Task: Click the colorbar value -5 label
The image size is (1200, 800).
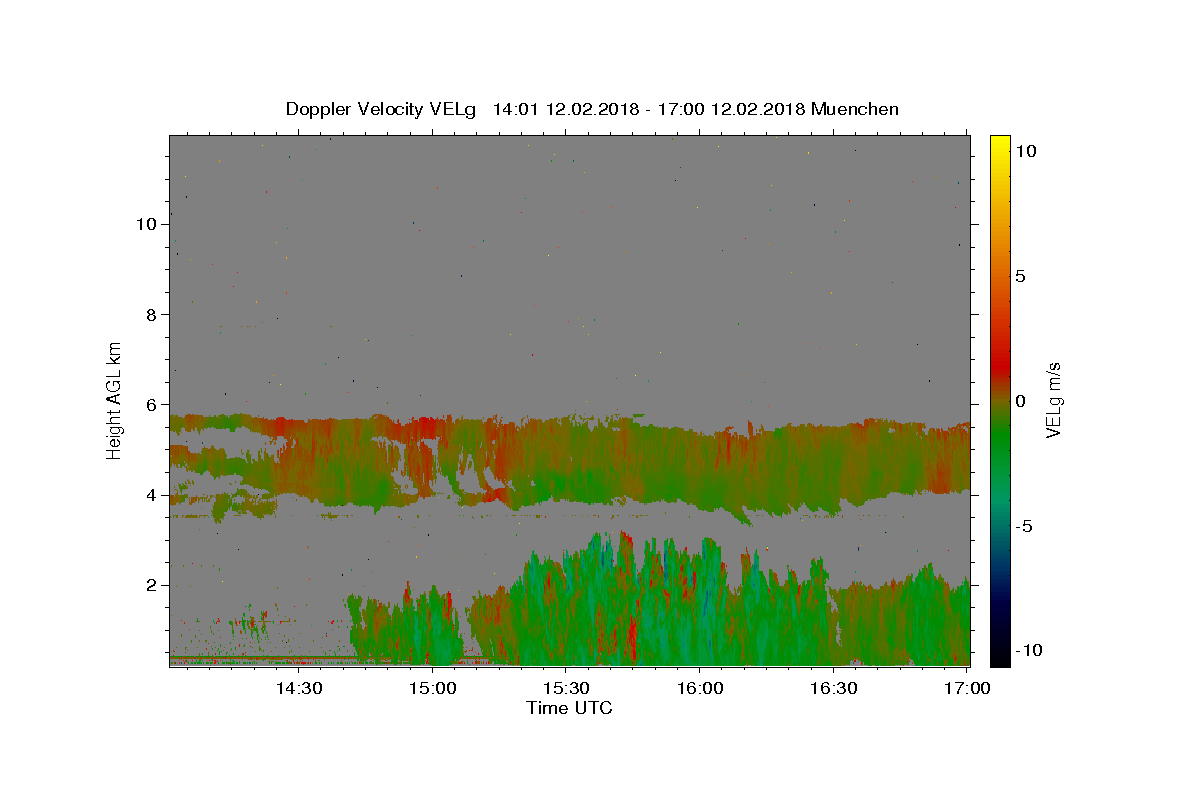Action: (x=1024, y=526)
